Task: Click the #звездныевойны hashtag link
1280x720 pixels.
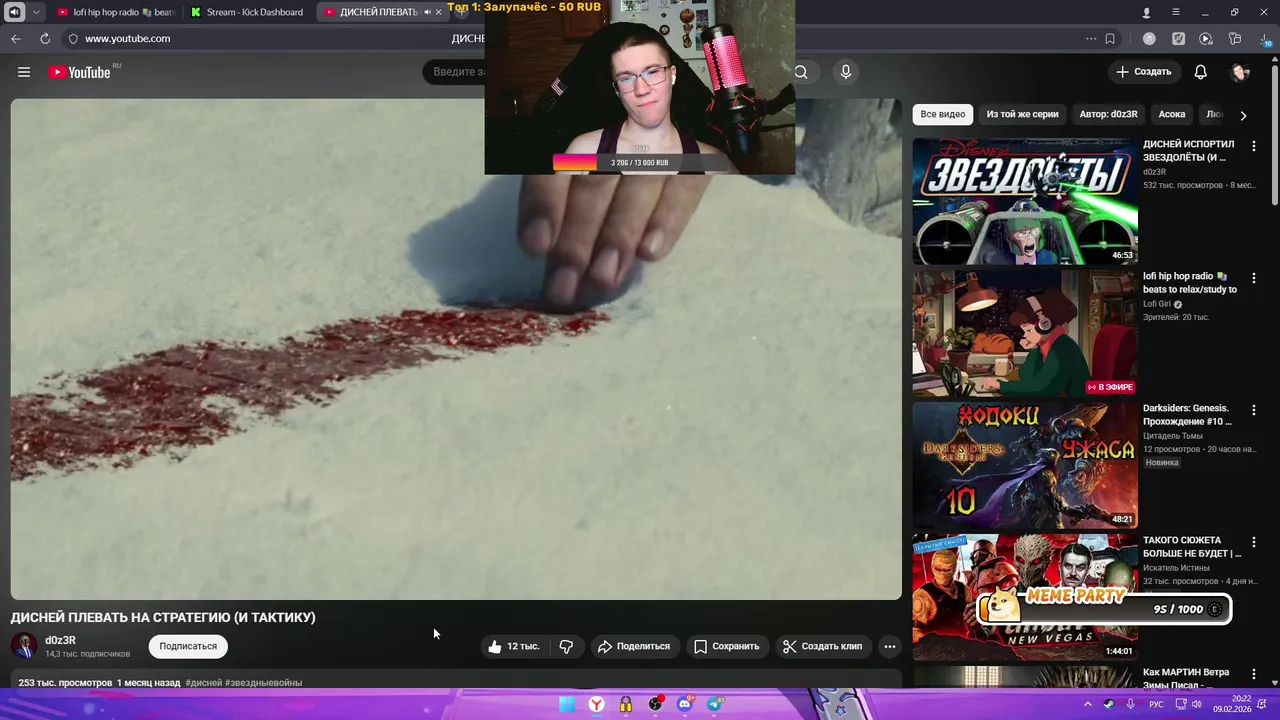Action: click(x=263, y=683)
